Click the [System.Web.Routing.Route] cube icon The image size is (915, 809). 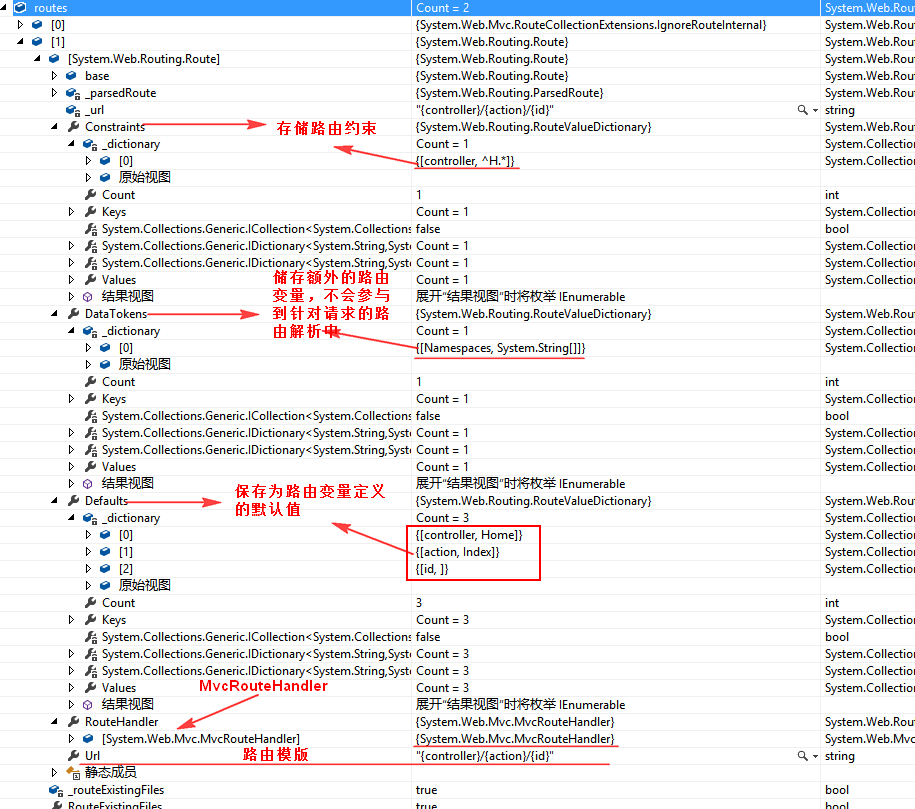(x=54, y=58)
